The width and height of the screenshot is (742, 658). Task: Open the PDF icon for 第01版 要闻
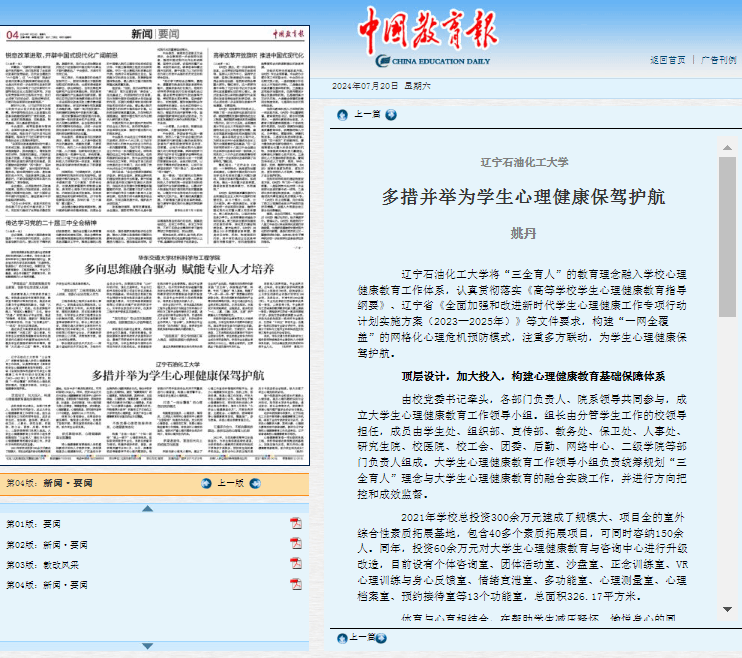tap(295, 524)
